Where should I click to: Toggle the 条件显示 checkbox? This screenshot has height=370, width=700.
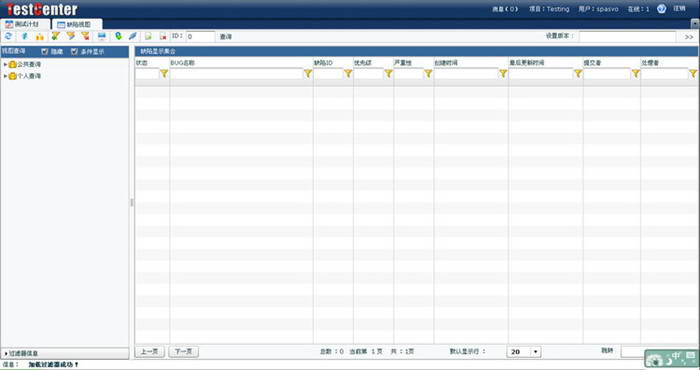(x=75, y=52)
